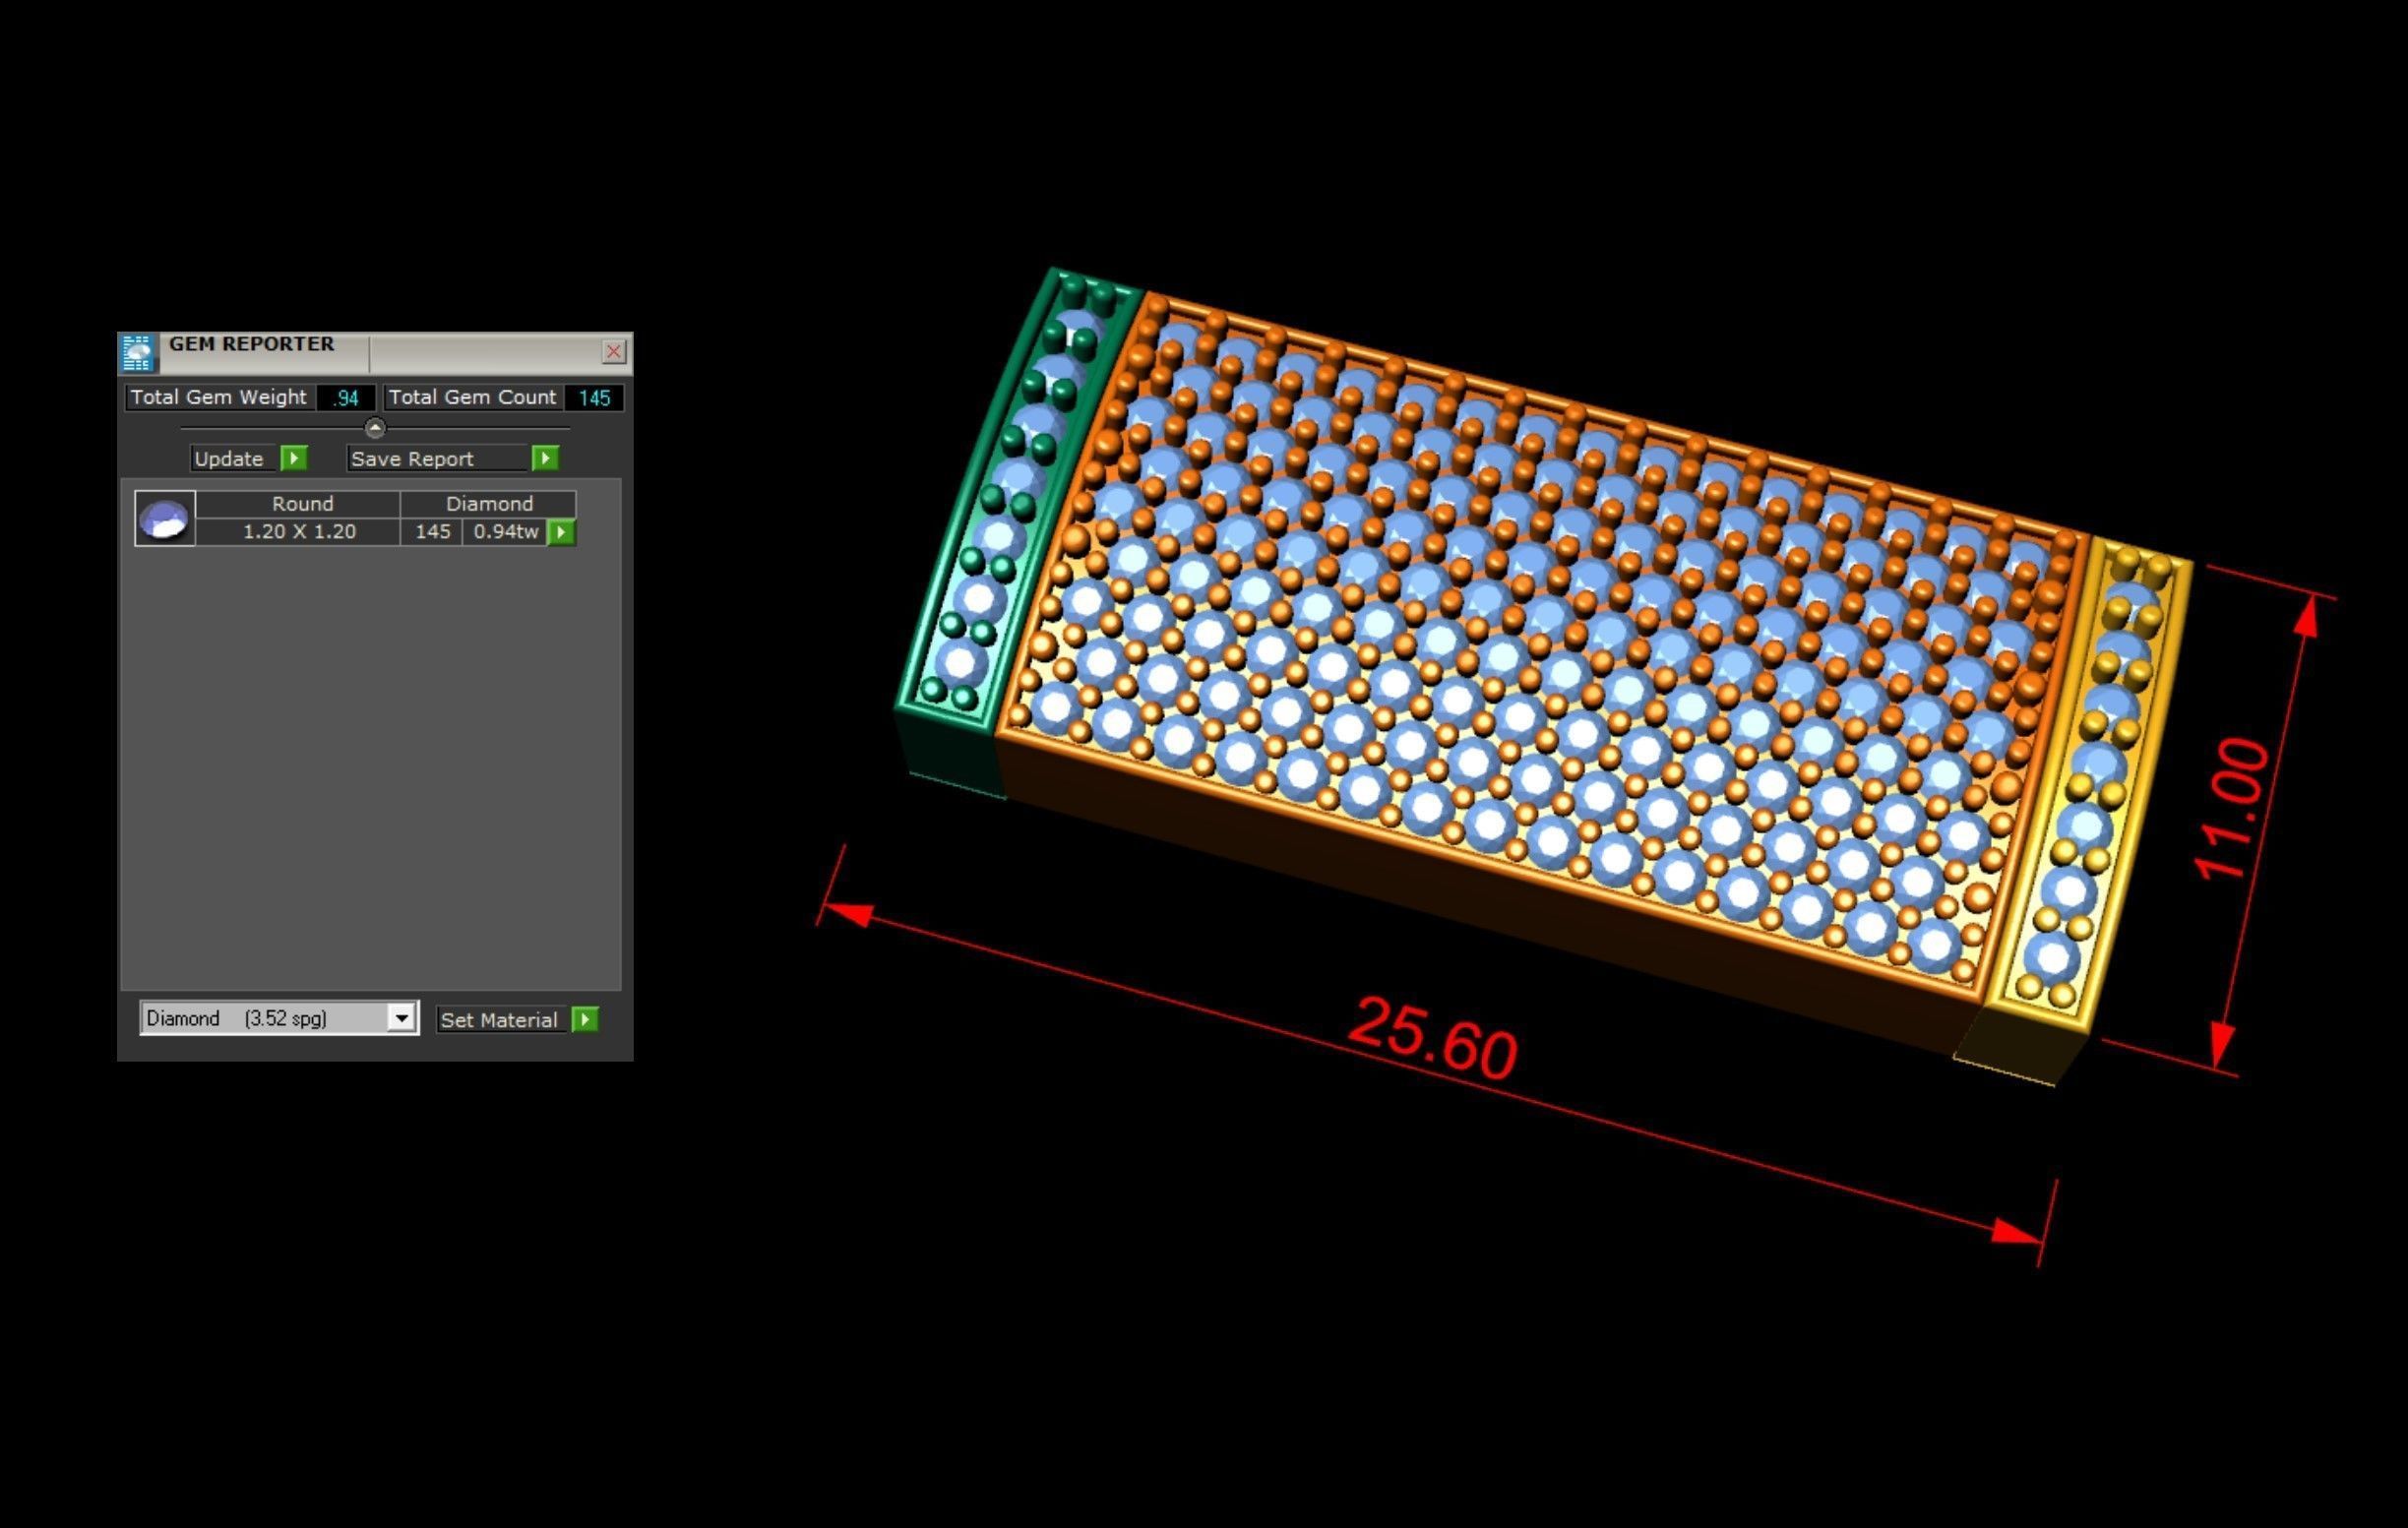Open the Diamond (3.52 spg) material dropdown

point(401,1018)
